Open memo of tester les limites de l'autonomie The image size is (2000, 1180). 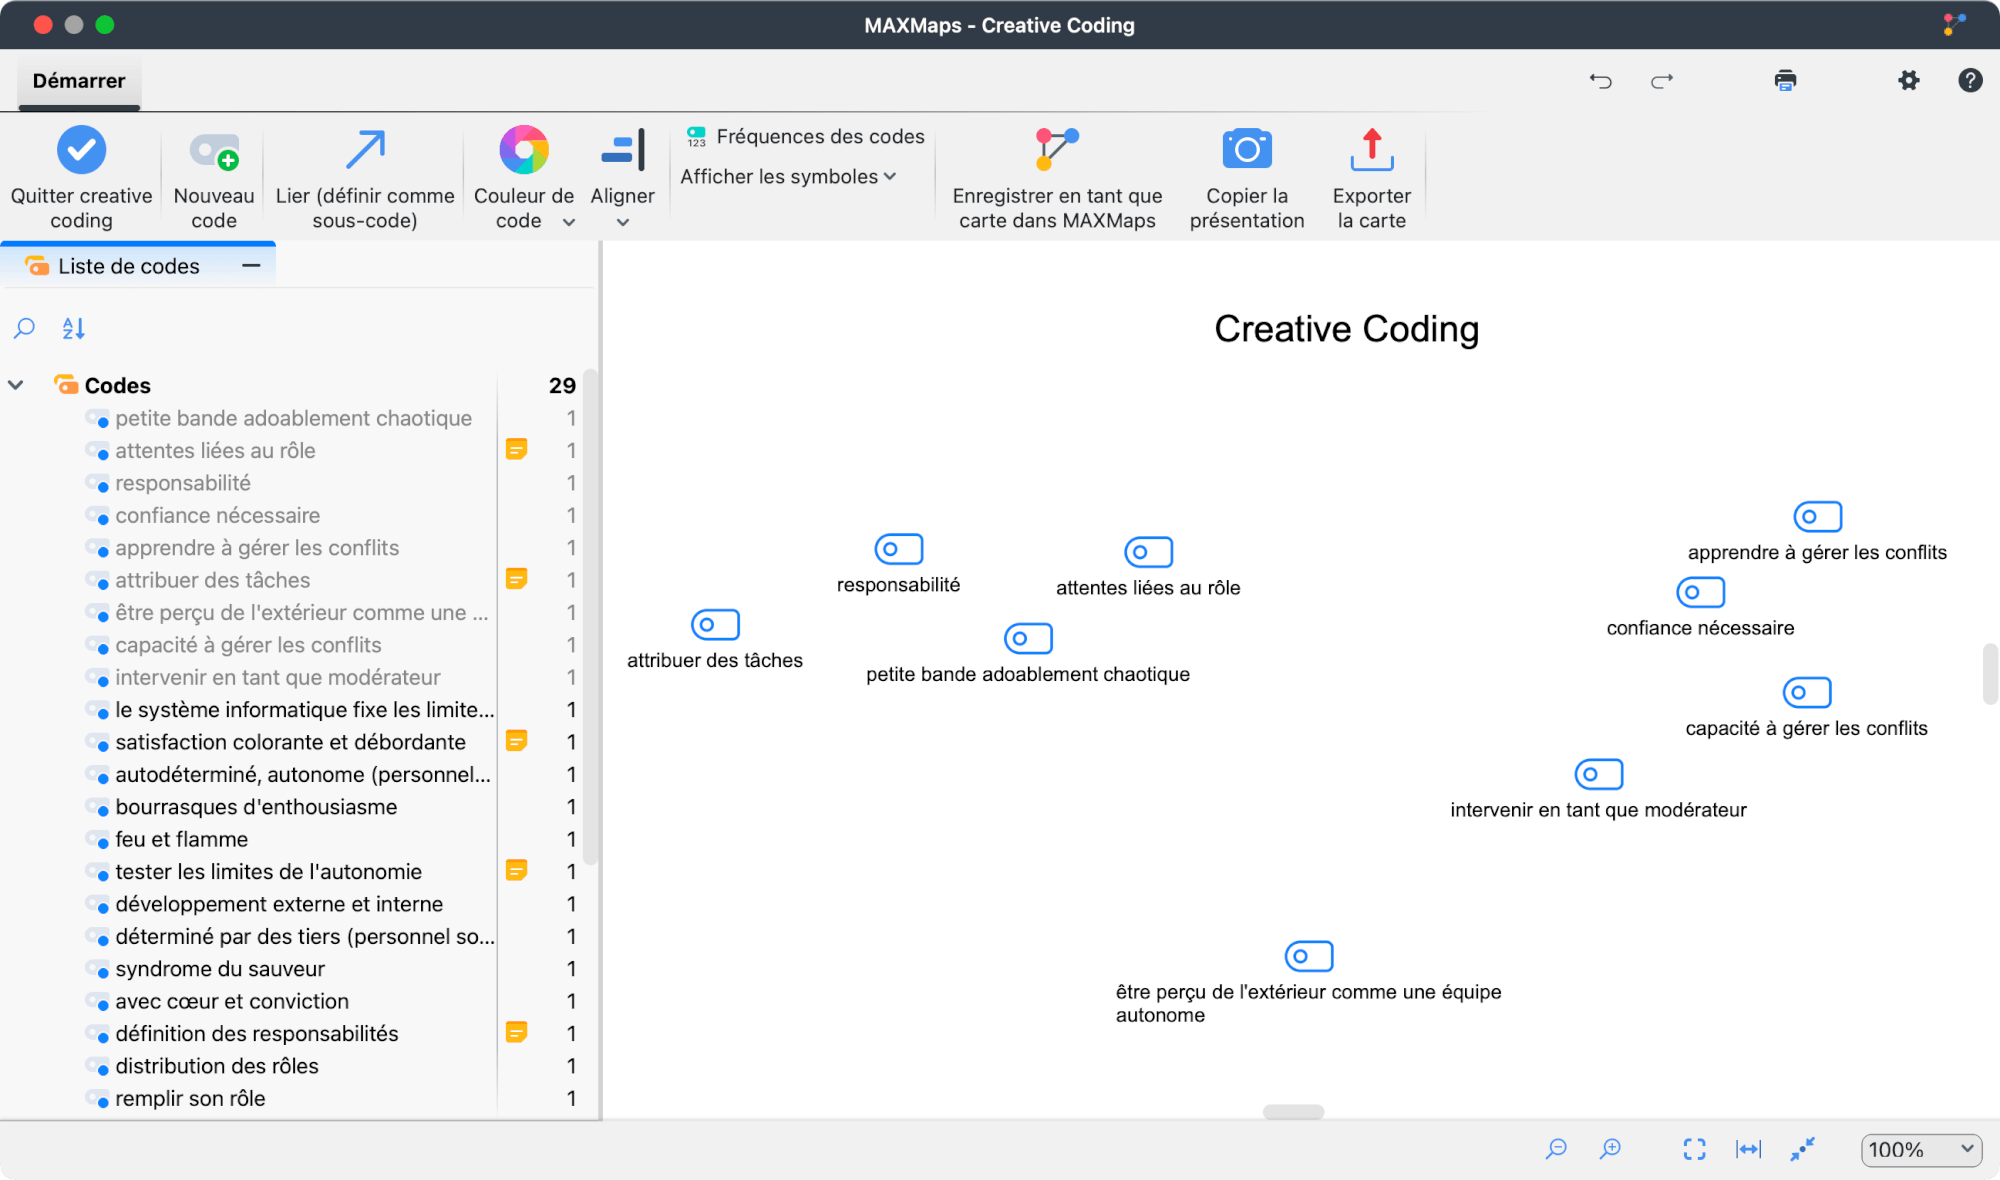click(x=516, y=871)
